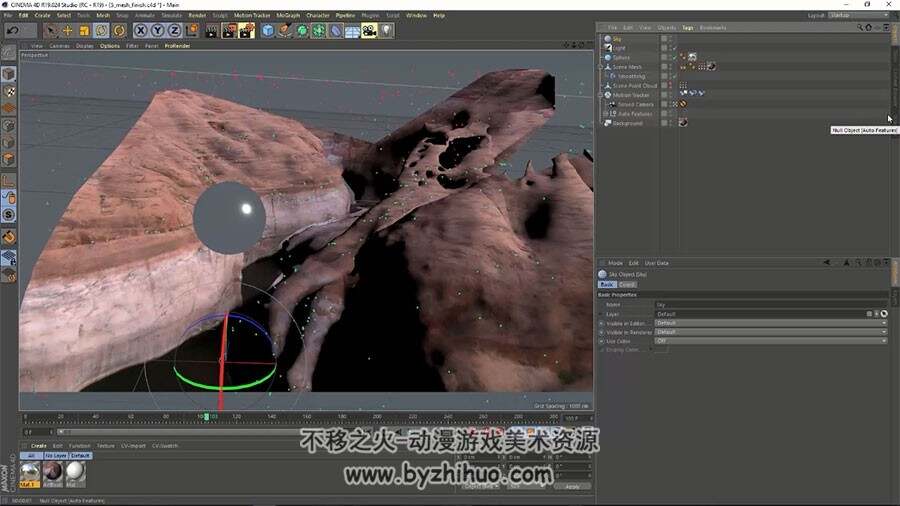Toggle the Y axis lock
Viewport: 900px width, 506px height.
(157, 30)
